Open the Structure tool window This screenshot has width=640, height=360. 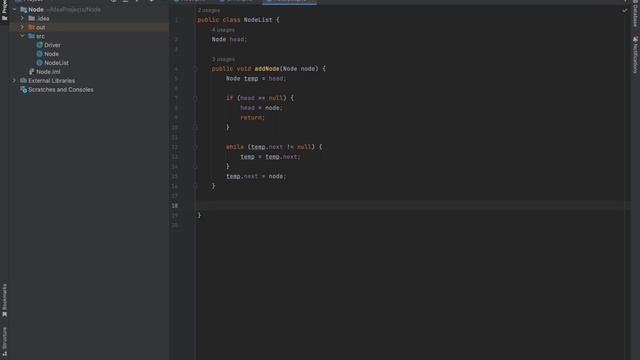click(x=4, y=341)
